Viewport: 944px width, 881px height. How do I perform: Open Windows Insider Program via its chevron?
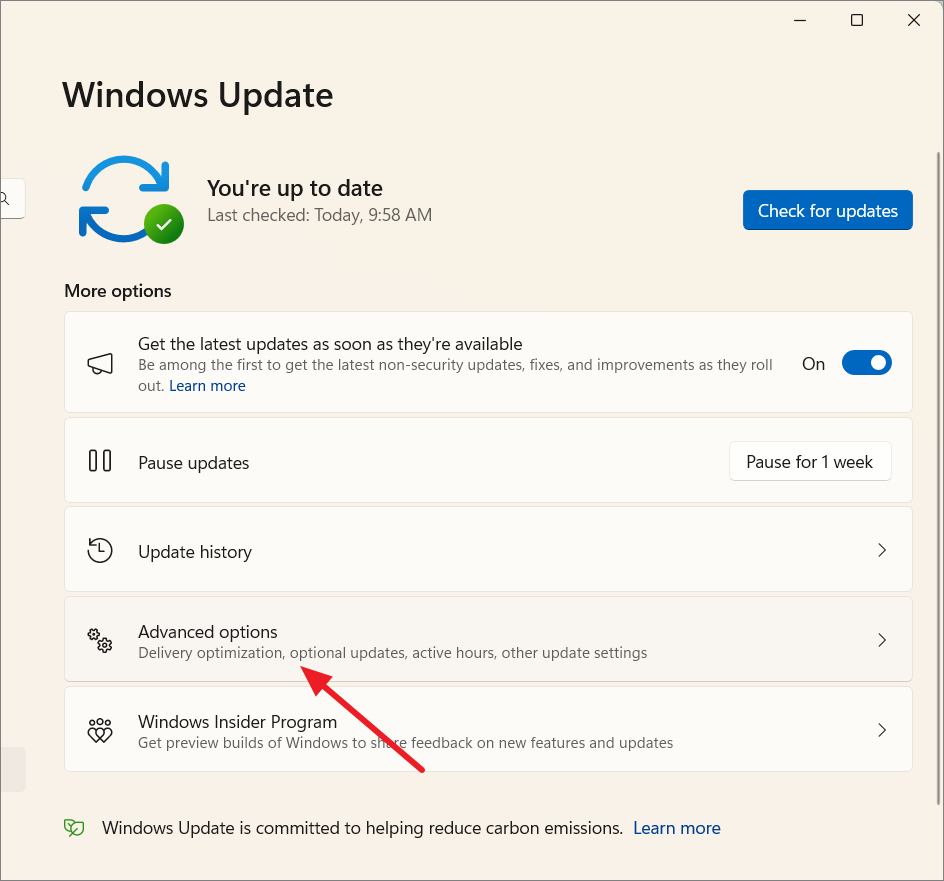(x=882, y=730)
